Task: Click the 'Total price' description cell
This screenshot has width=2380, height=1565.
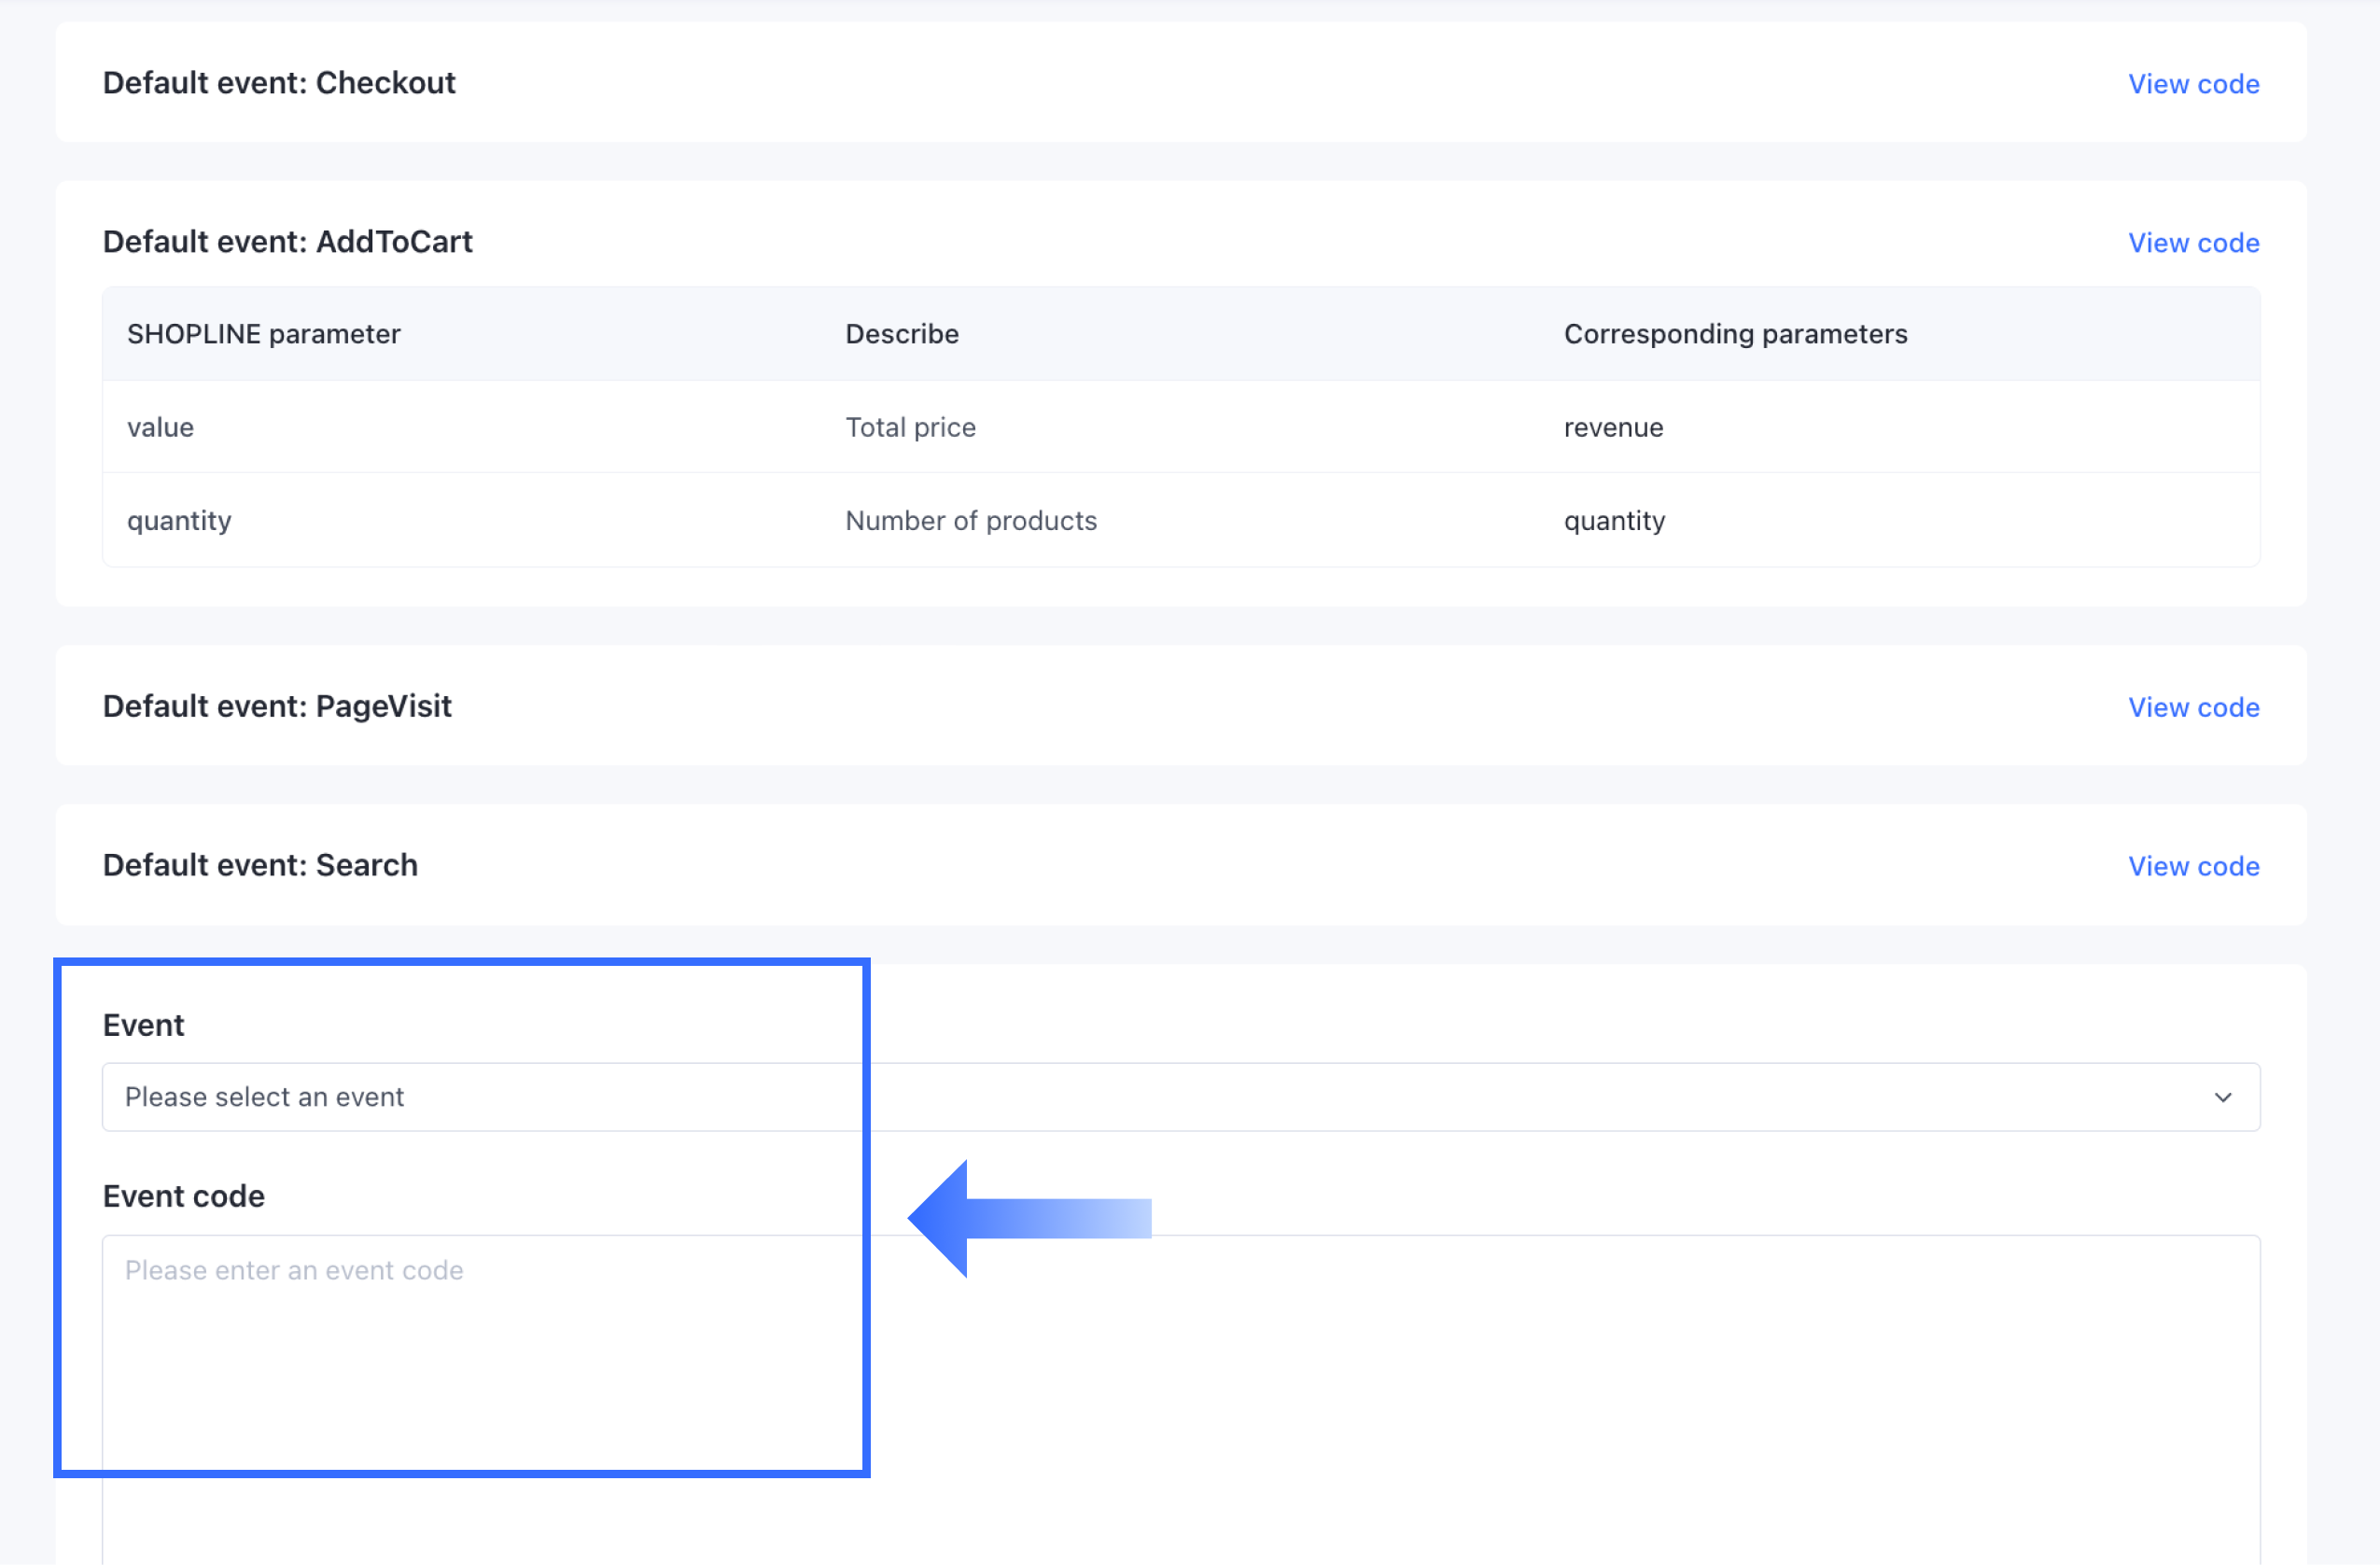Action: click(x=910, y=427)
